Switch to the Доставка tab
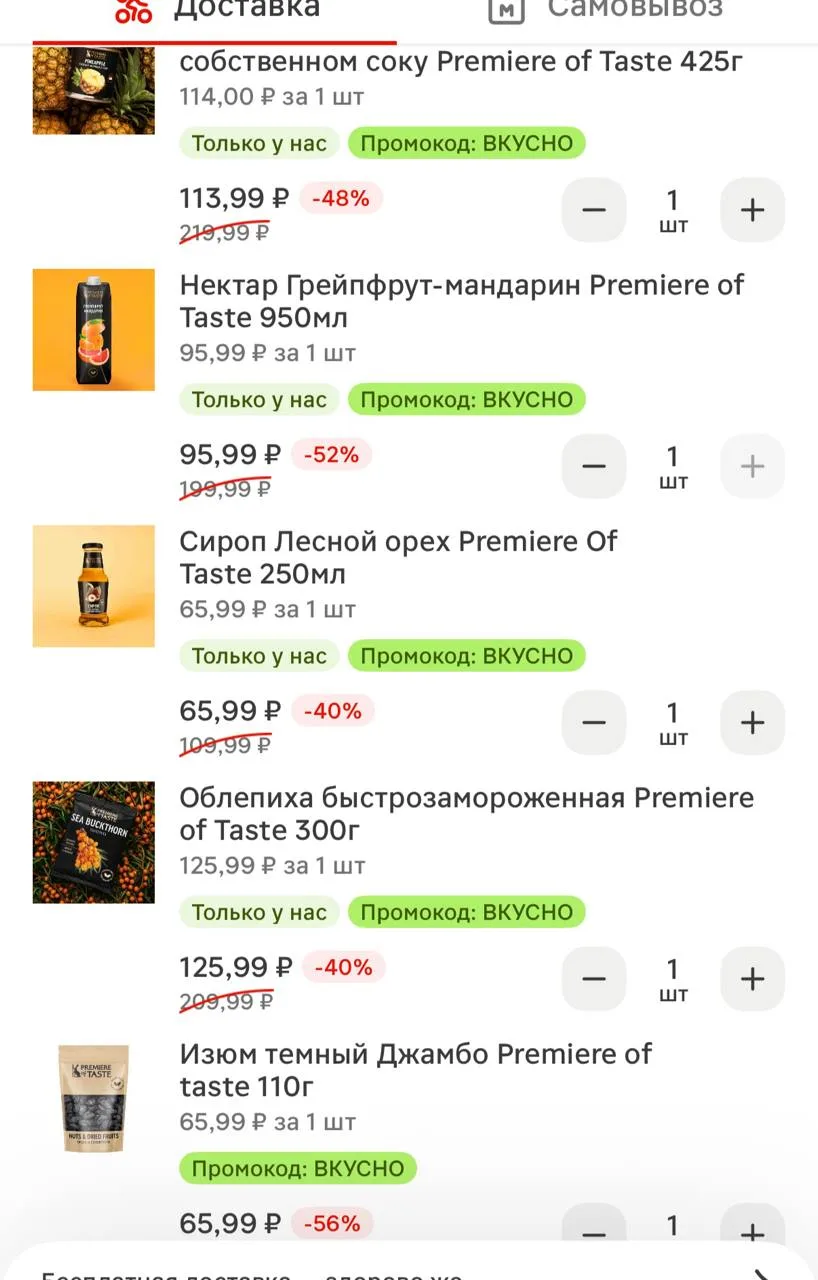 215,10
